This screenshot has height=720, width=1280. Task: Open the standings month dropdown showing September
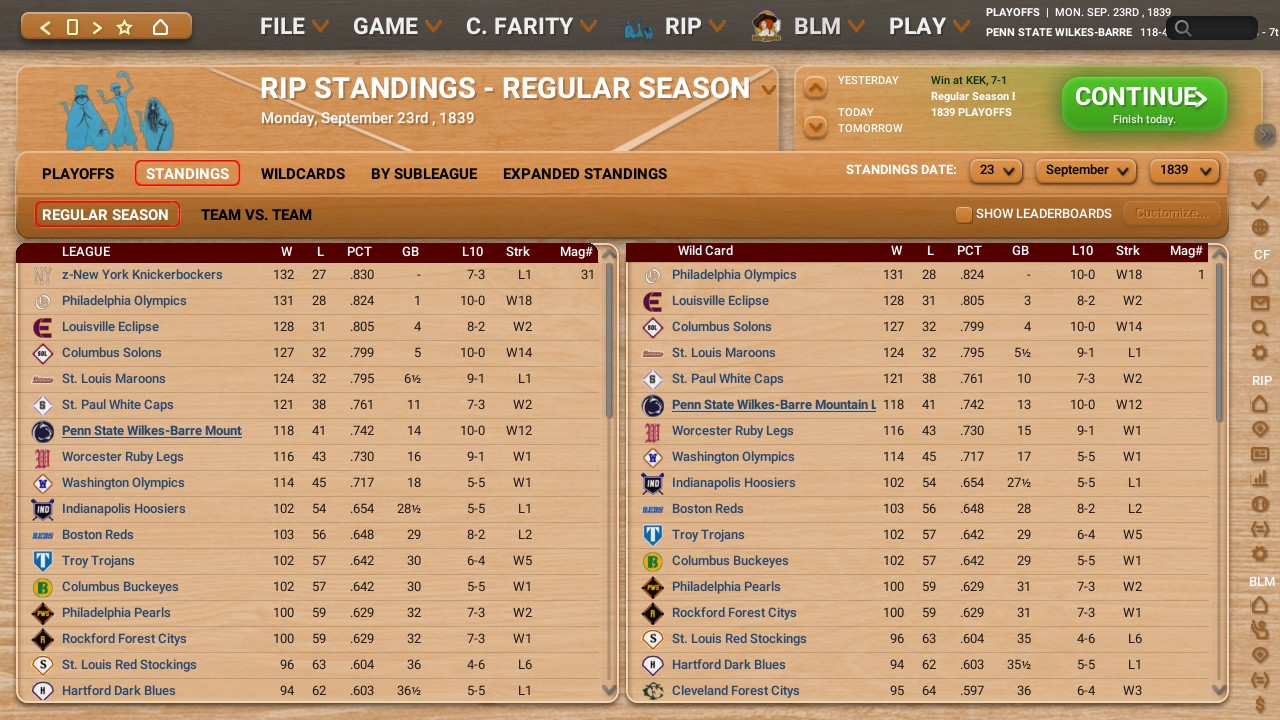coord(1087,170)
